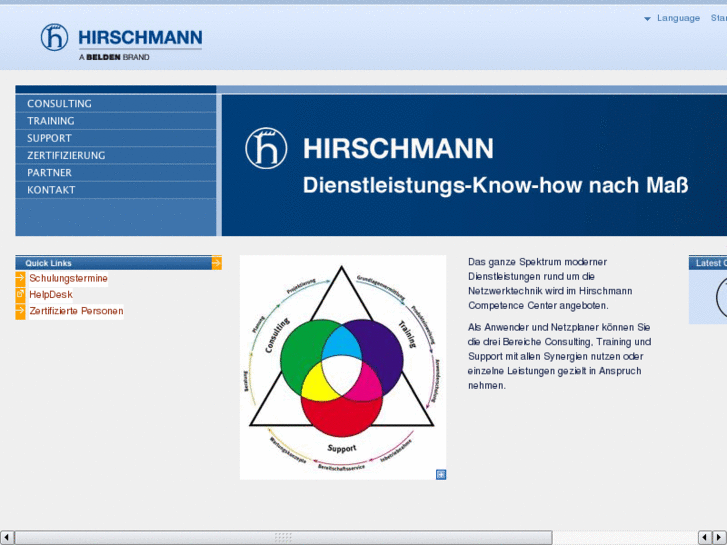Click the Hirschmann emblem in the banner
727x545 pixels.
click(266, 149)
